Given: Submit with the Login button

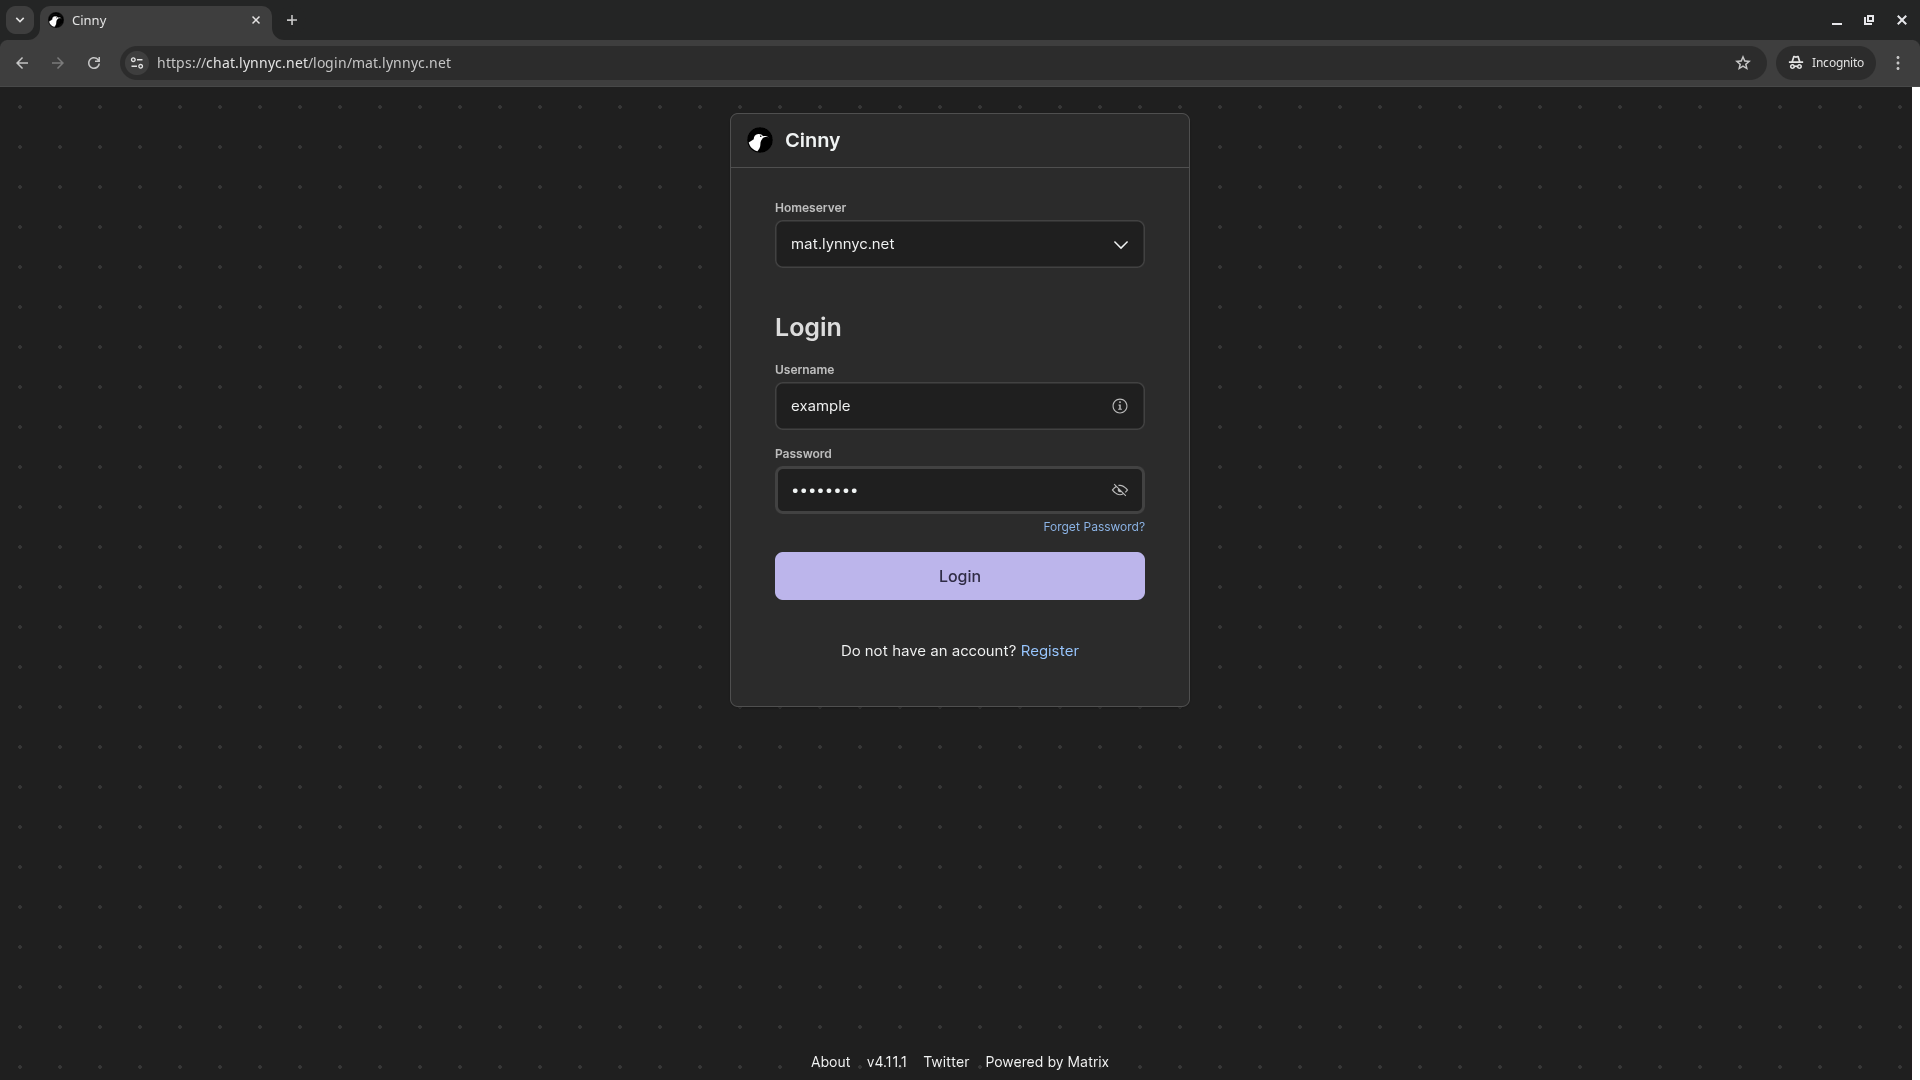Looking at the screenshot, I should coord(959,576).
